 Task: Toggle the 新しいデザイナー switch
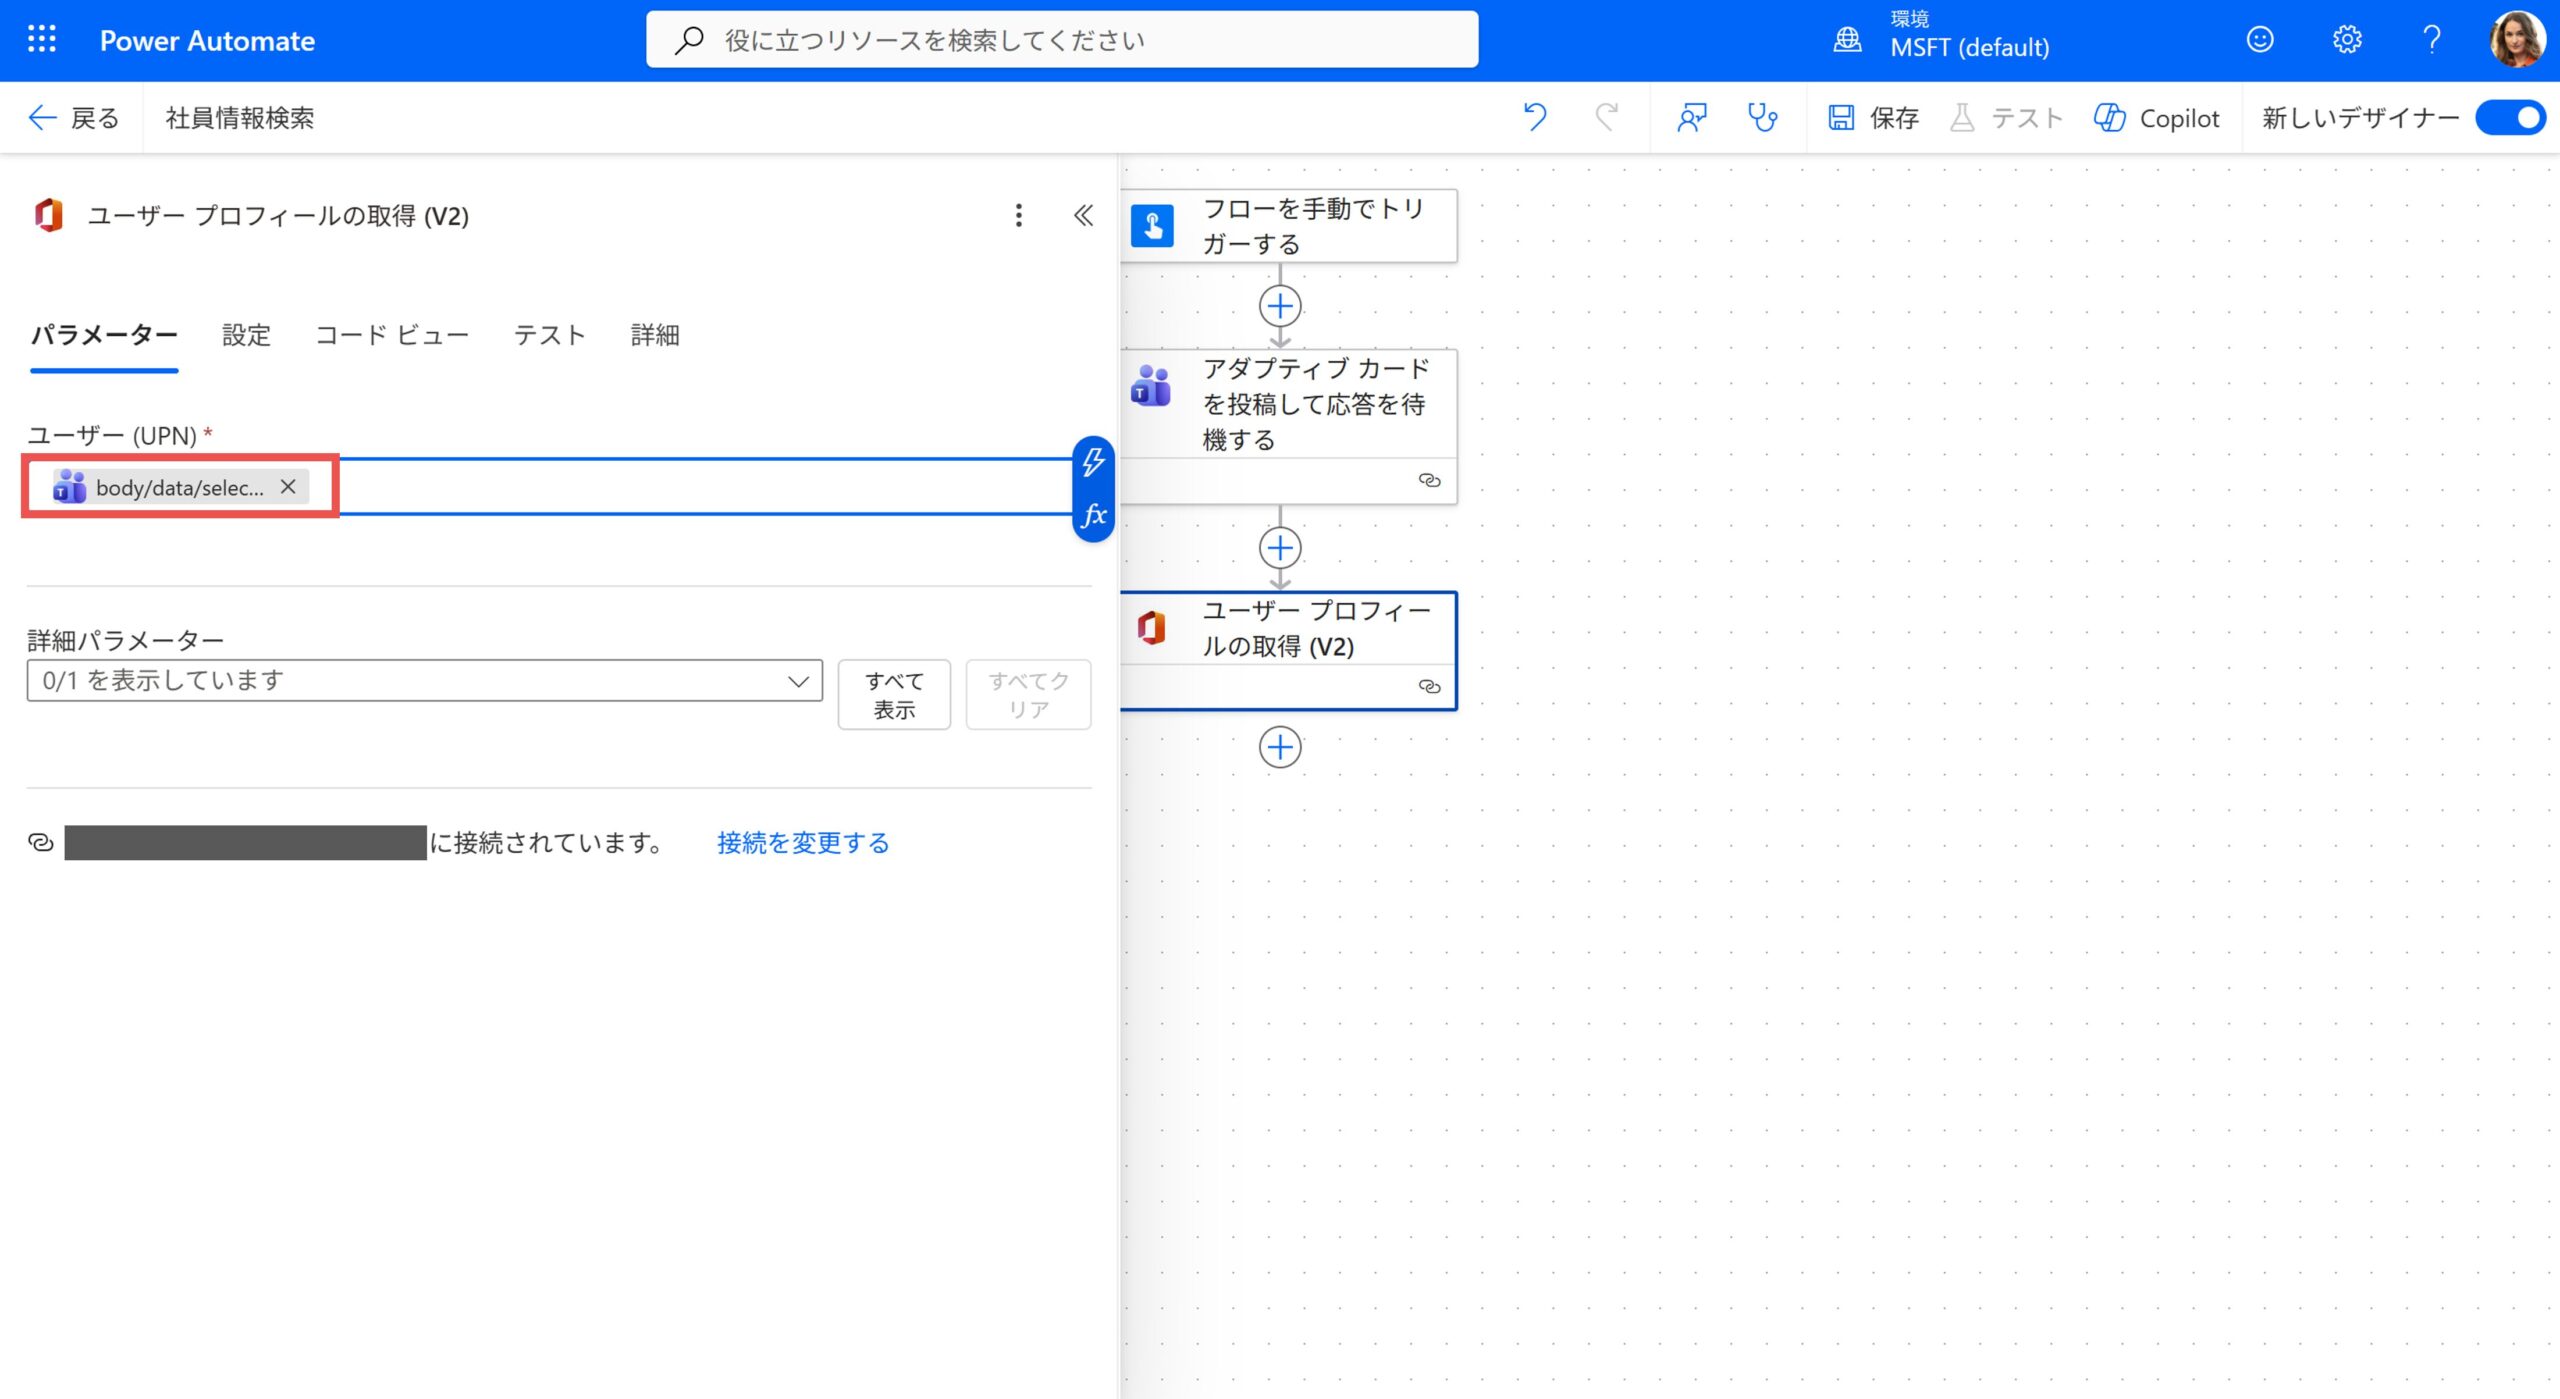pos(2510,118)
